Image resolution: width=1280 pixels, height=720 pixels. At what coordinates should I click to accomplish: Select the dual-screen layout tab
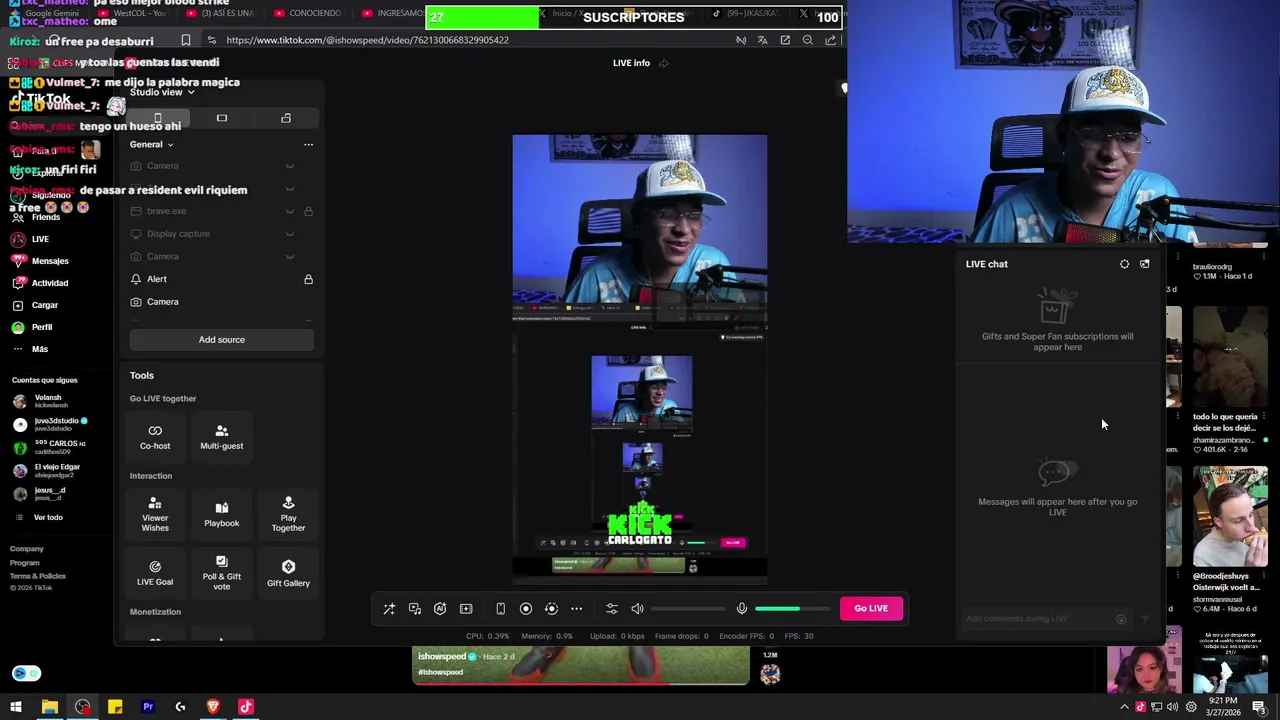(x=286, y=118)
